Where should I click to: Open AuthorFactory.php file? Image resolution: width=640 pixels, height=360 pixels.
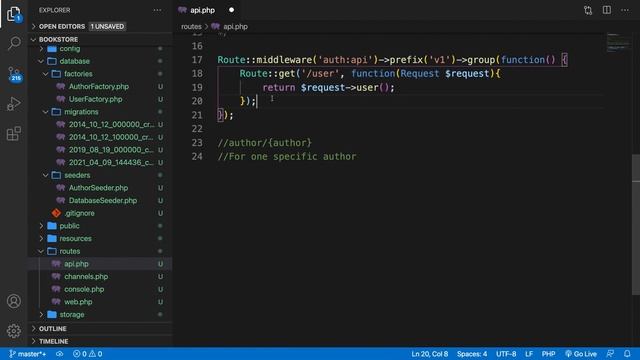point(100,87)
